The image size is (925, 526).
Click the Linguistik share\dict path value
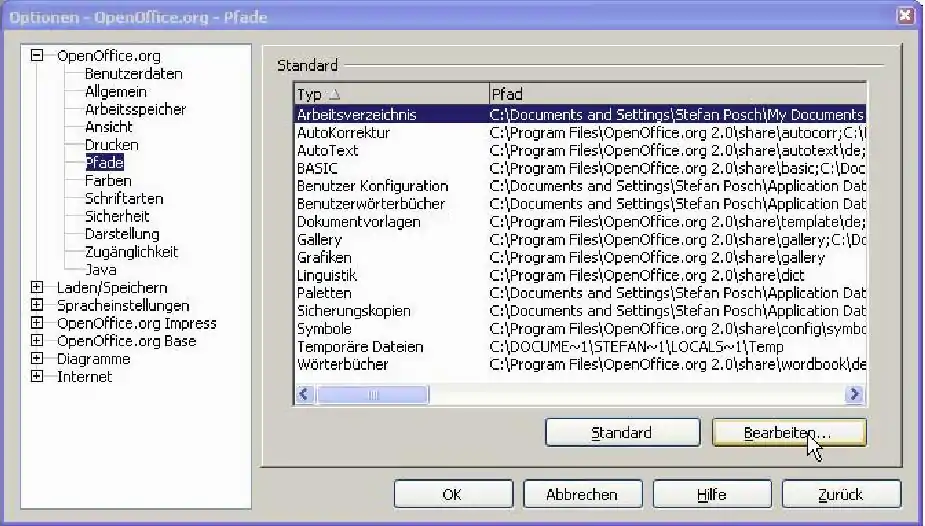tap(647, 275)
